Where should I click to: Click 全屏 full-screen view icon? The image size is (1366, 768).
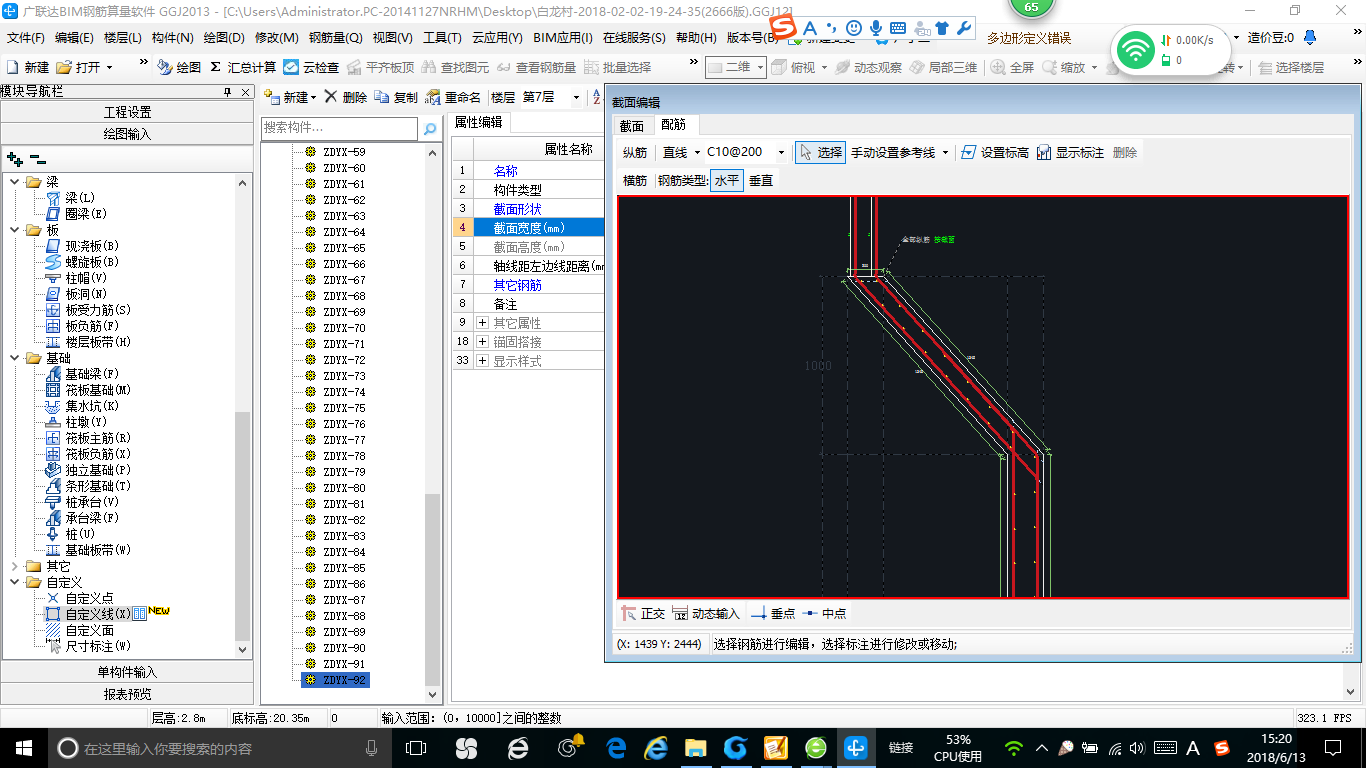pos(998,67)
